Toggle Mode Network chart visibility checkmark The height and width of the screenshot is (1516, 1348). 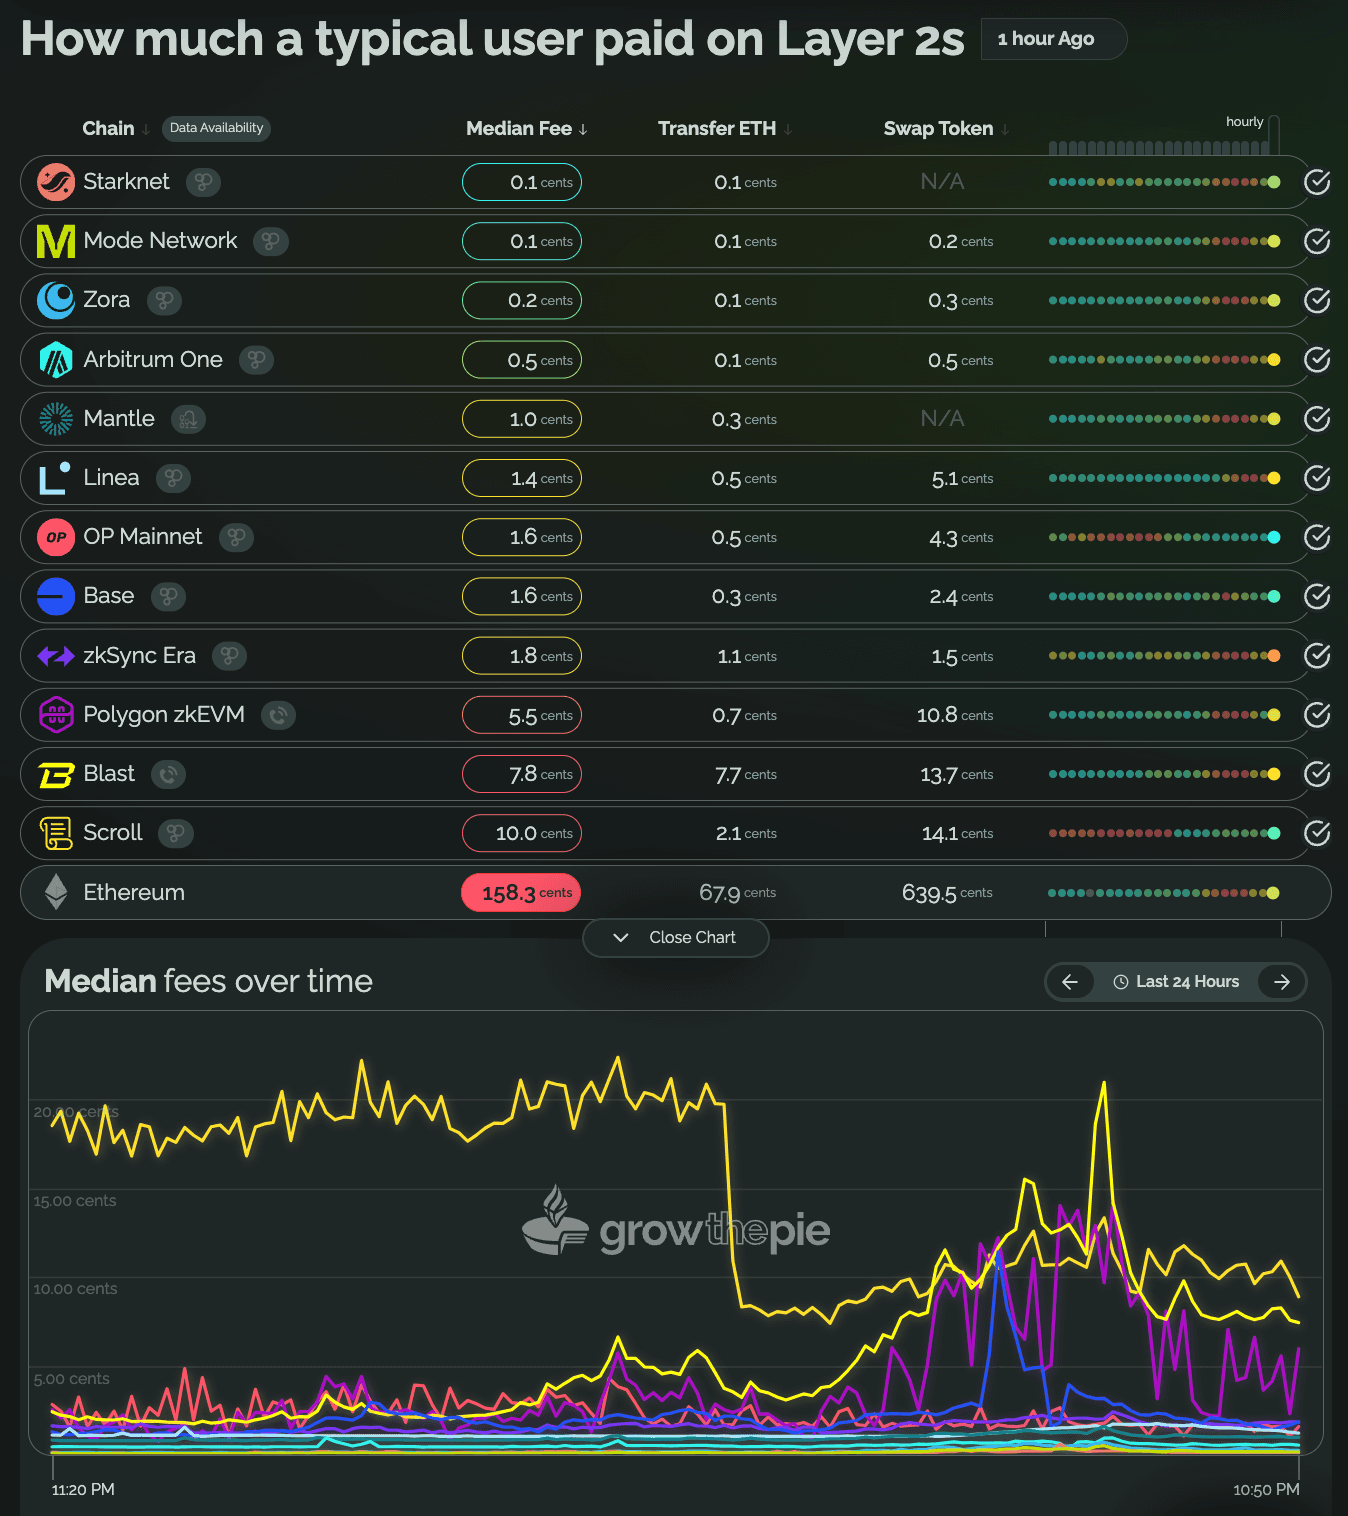click(1317, 241)
